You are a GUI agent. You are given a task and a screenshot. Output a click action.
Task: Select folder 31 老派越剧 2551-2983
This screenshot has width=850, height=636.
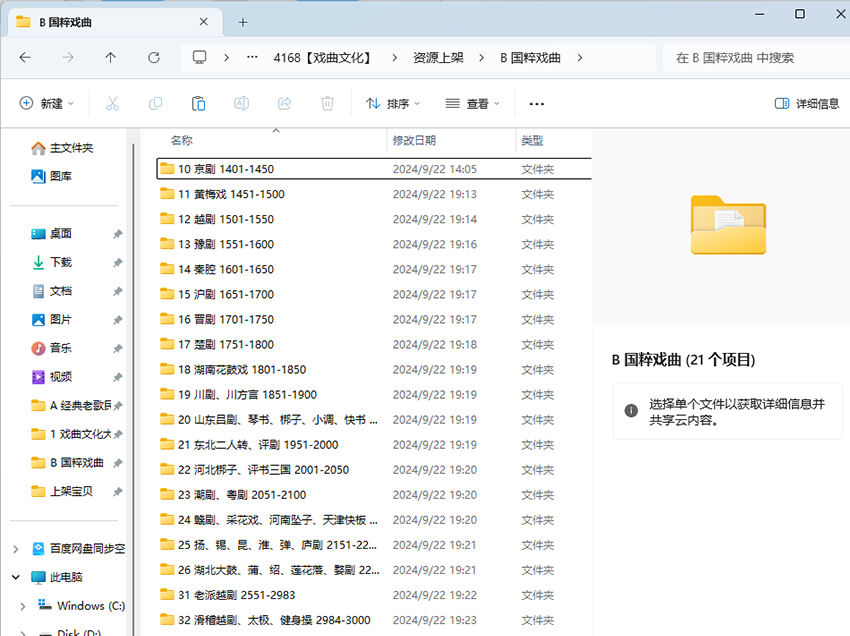click(374, 595)
